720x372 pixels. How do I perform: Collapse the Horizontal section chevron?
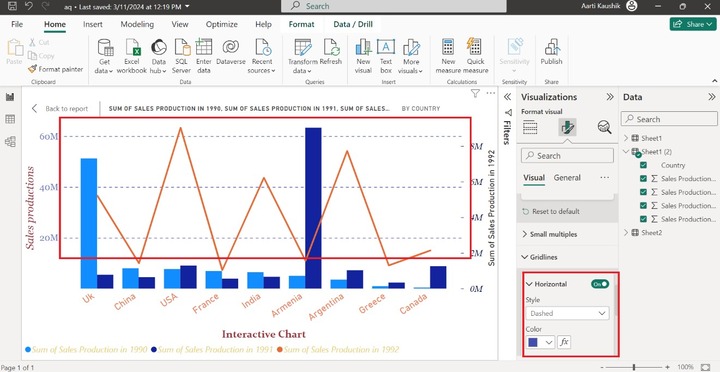point(529,284)
